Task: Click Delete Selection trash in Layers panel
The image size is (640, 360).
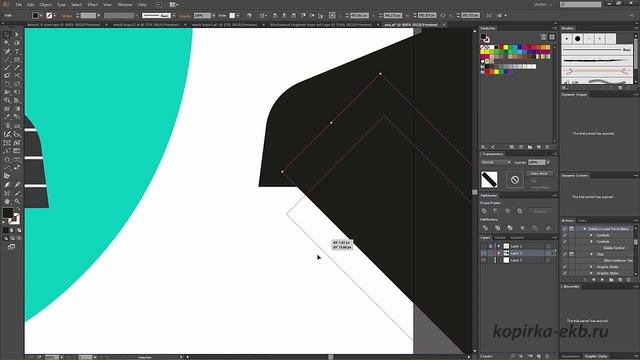Action: click(547, 356)
